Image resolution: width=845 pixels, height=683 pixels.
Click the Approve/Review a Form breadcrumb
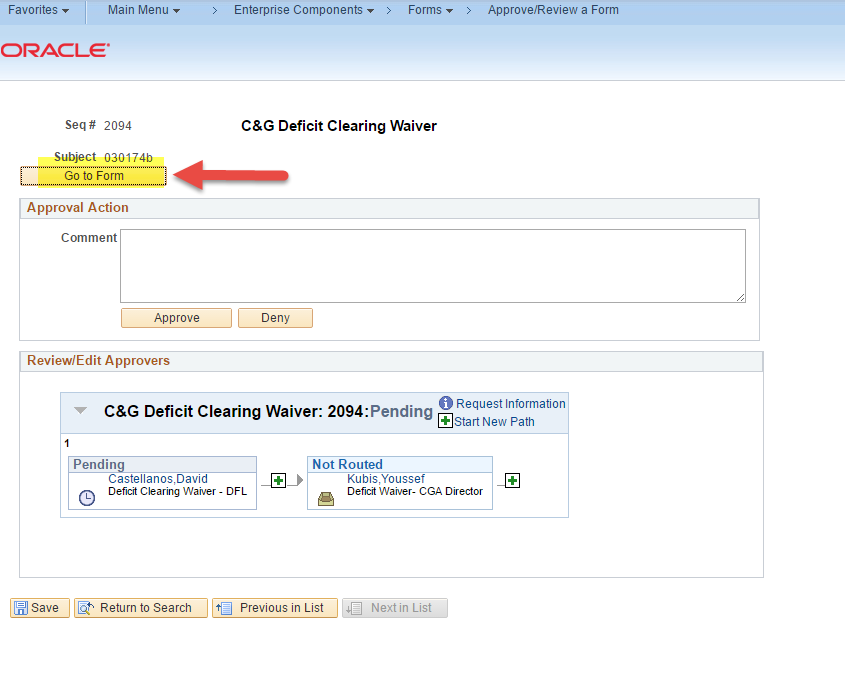[553, 10]
